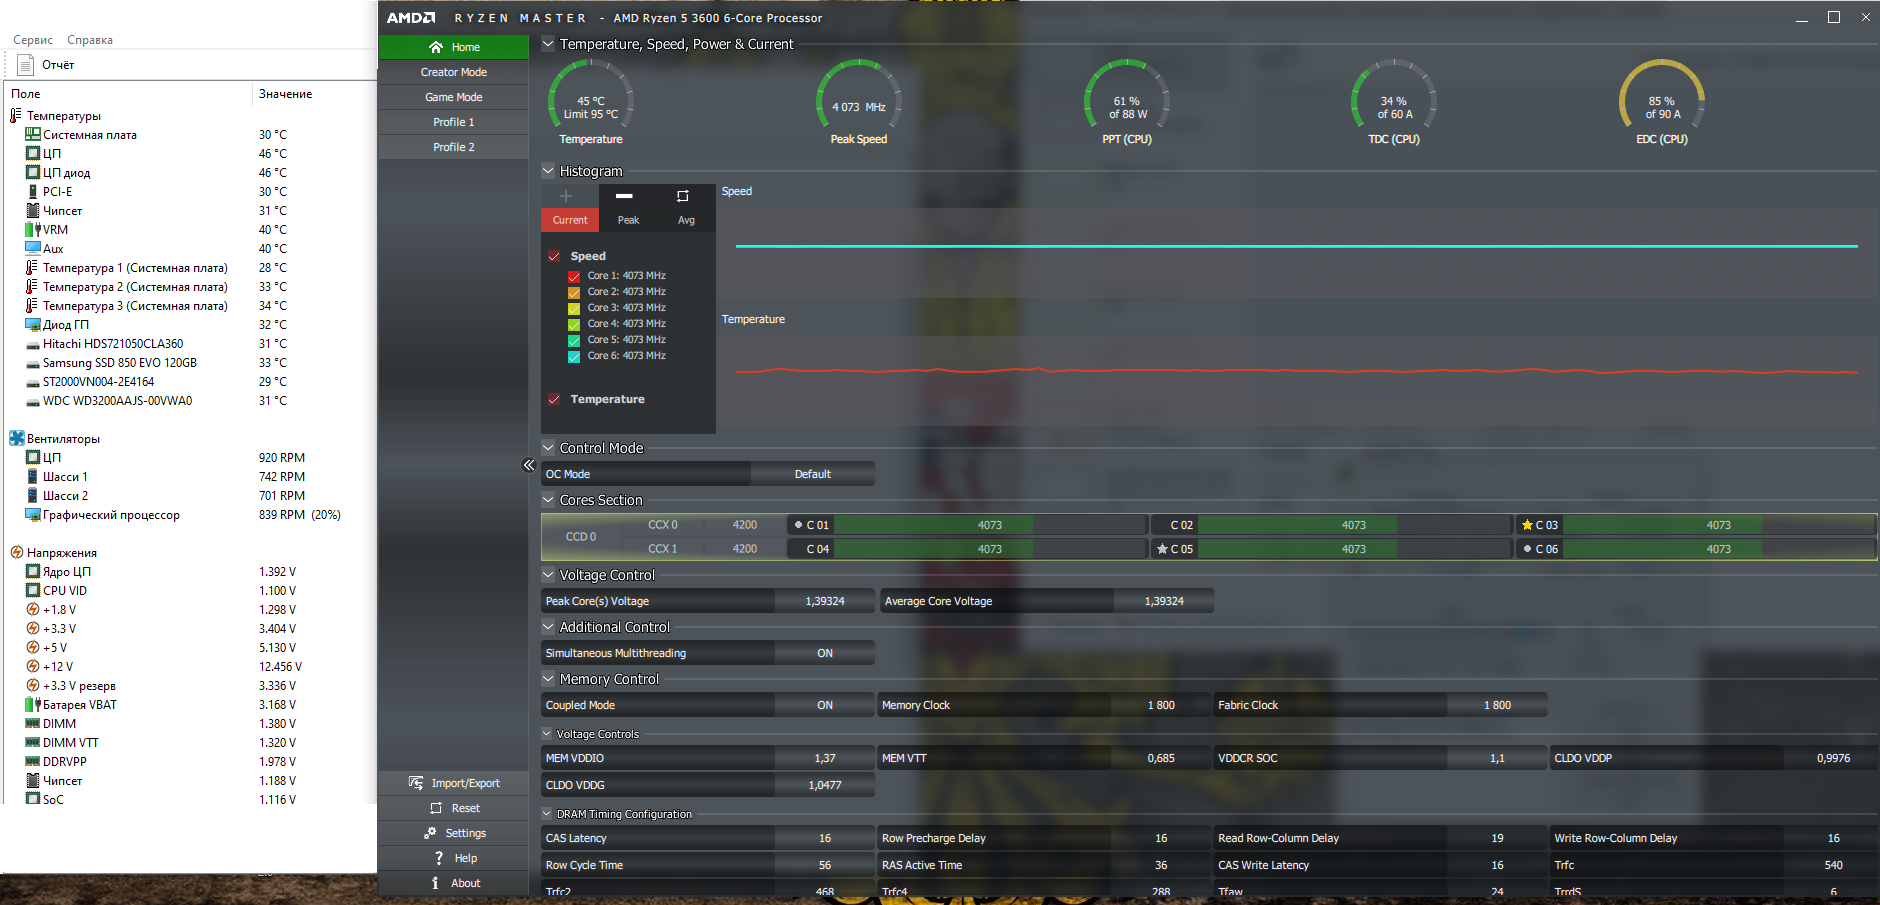Click the Отчёт report page icon
Image resolution: width=1880 pixels, height=905 pixels.
pos(26,65)
